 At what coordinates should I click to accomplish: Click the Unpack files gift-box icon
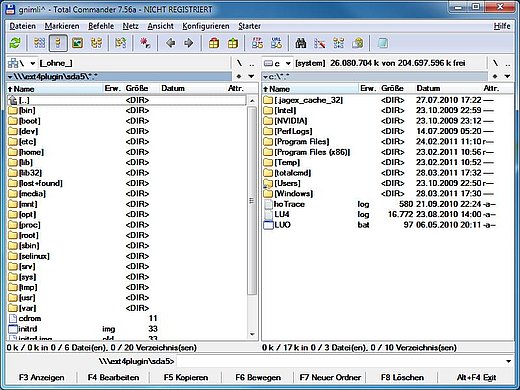[x=233, y=43]
